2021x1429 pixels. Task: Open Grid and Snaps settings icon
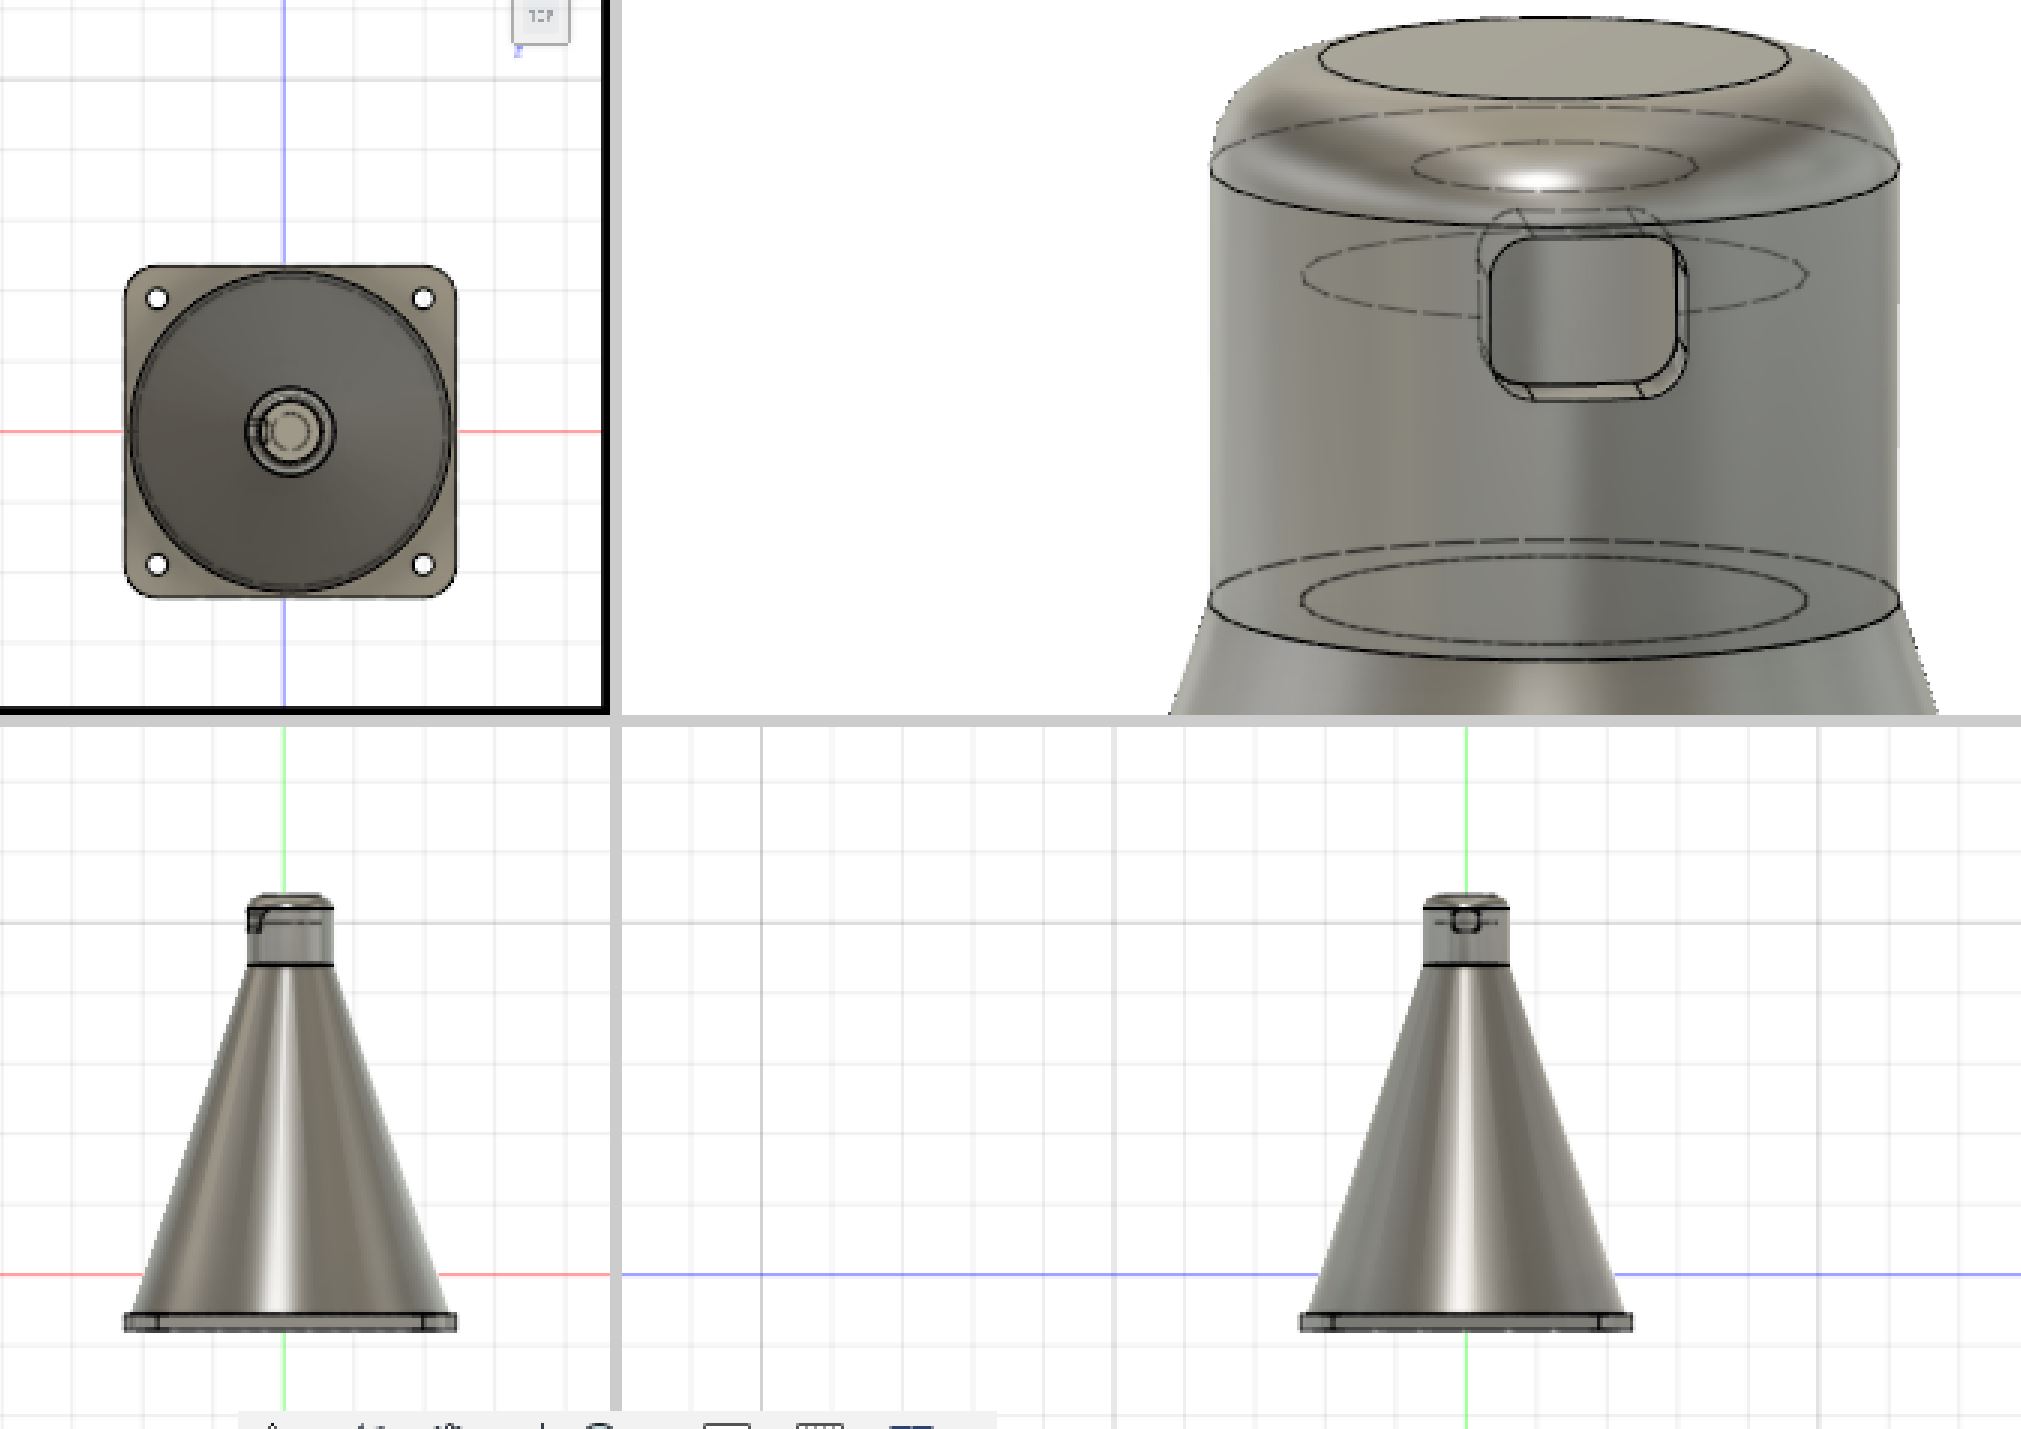click(x=820, y=1424)
